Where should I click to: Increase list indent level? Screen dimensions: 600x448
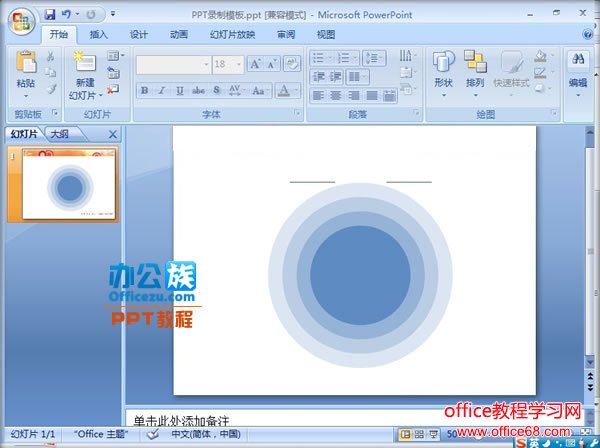point(336,77)
